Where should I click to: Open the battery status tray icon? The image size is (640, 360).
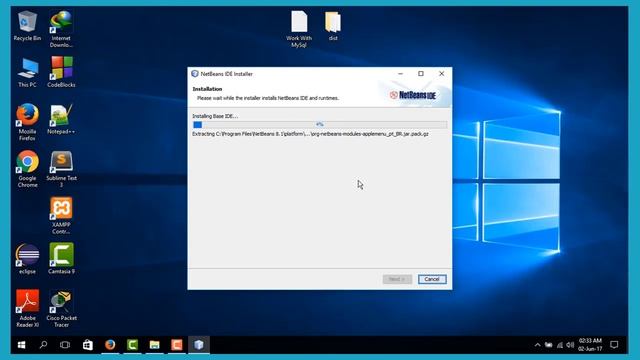tap(549, 345)
